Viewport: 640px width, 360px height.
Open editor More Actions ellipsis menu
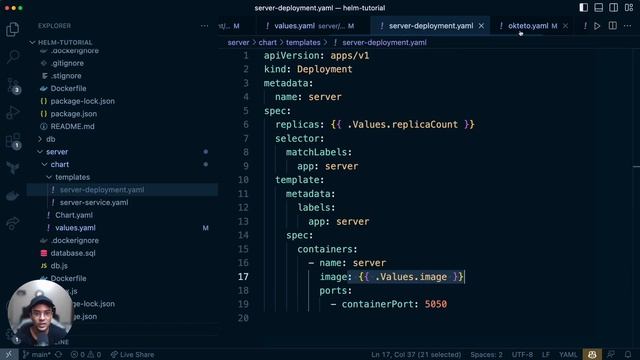628,26
